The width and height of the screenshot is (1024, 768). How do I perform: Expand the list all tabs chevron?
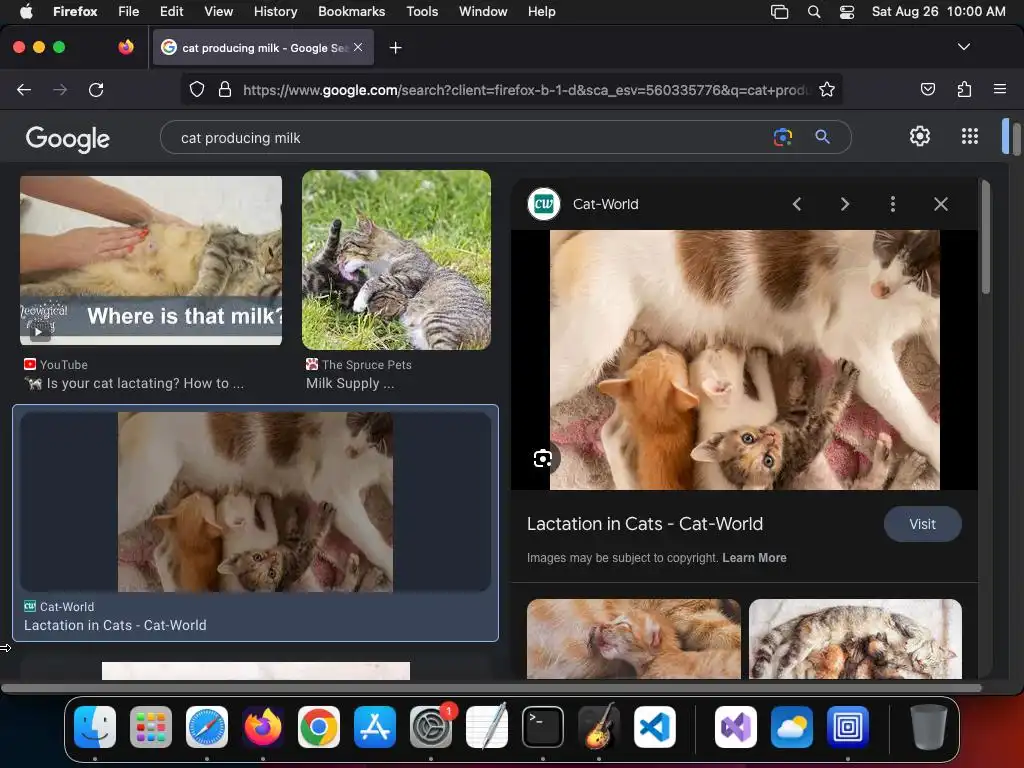point(963,47)
